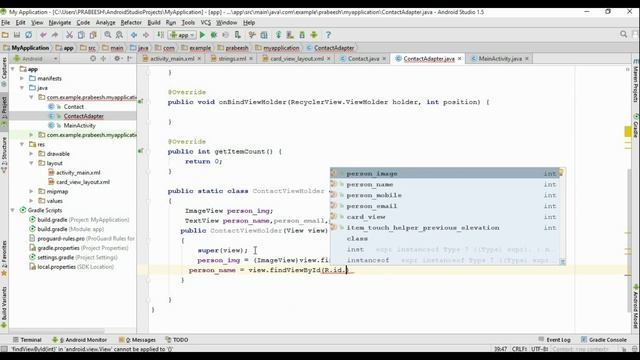Click the MyApplication breadcrumb
The width and height of the screenshot is (640, 360).
[x=26, y=48]
